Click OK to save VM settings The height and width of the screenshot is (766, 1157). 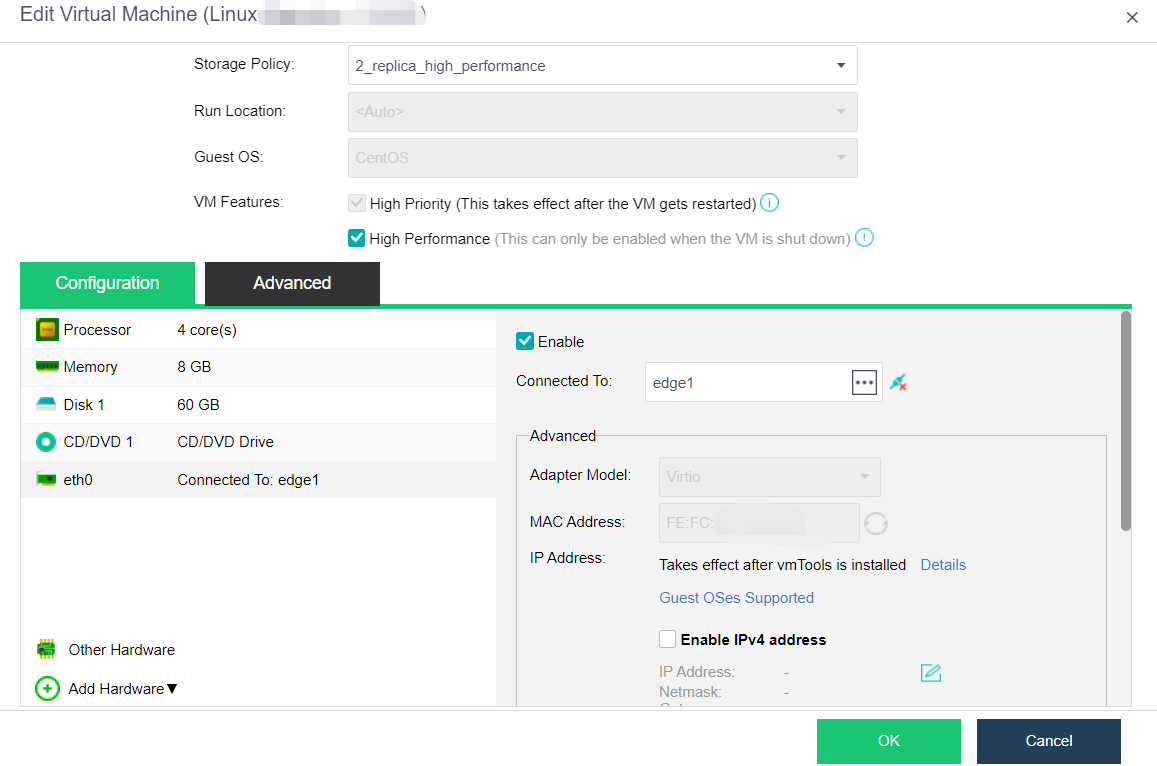tap(888, 741)
